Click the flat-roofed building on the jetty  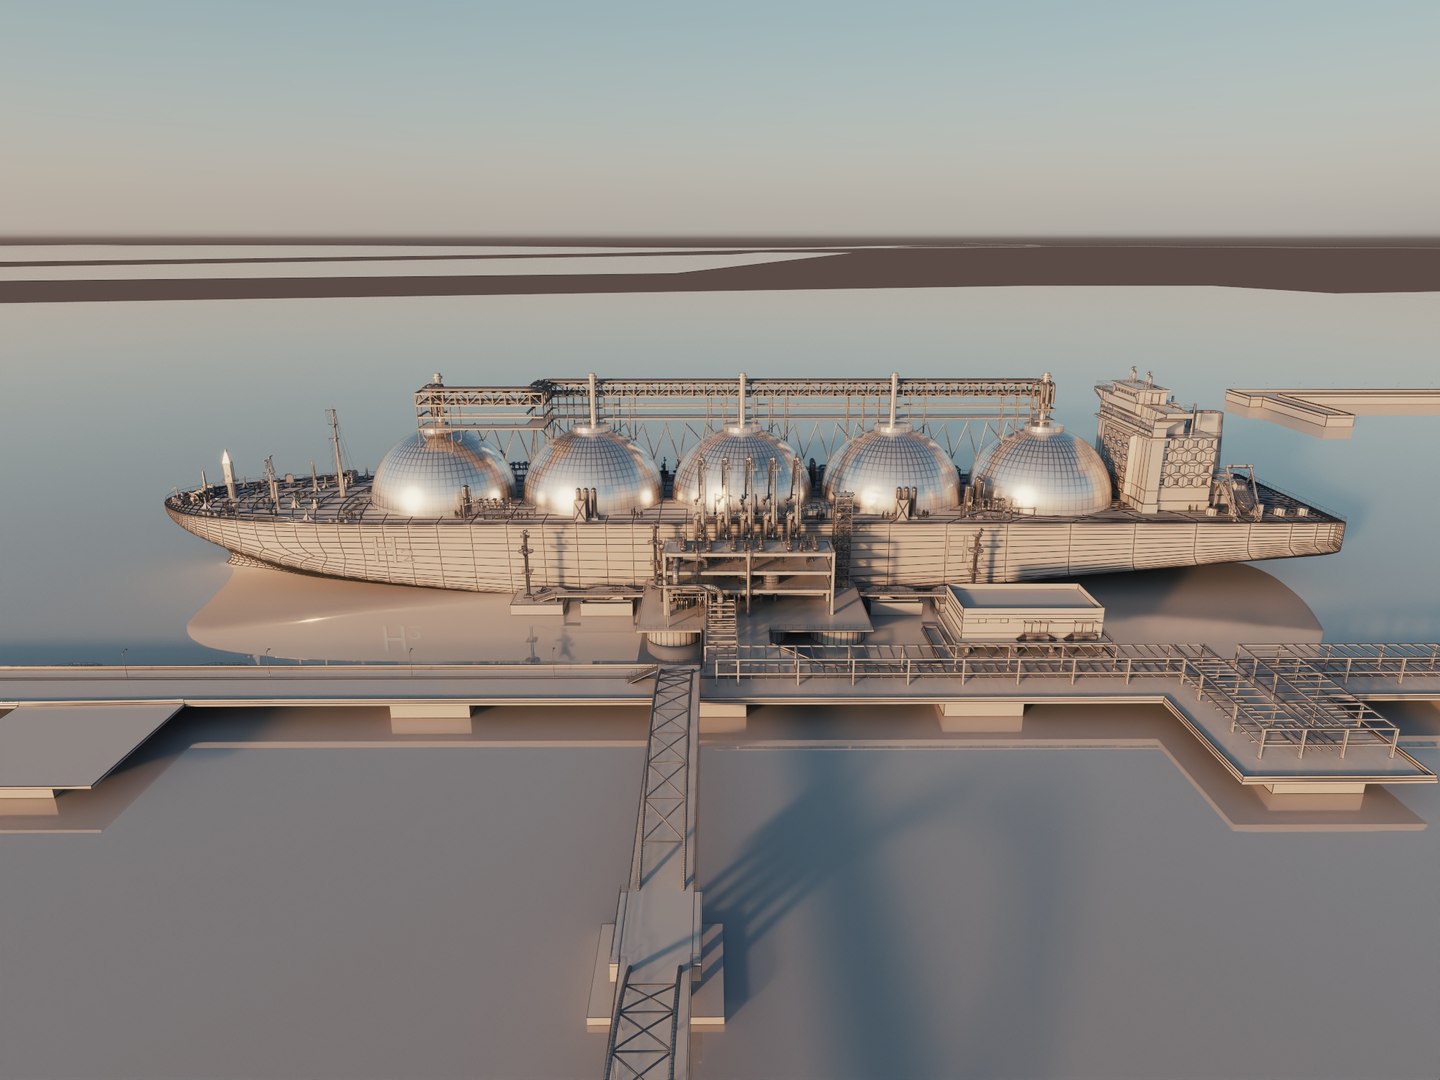click(x=1024, y=613)
